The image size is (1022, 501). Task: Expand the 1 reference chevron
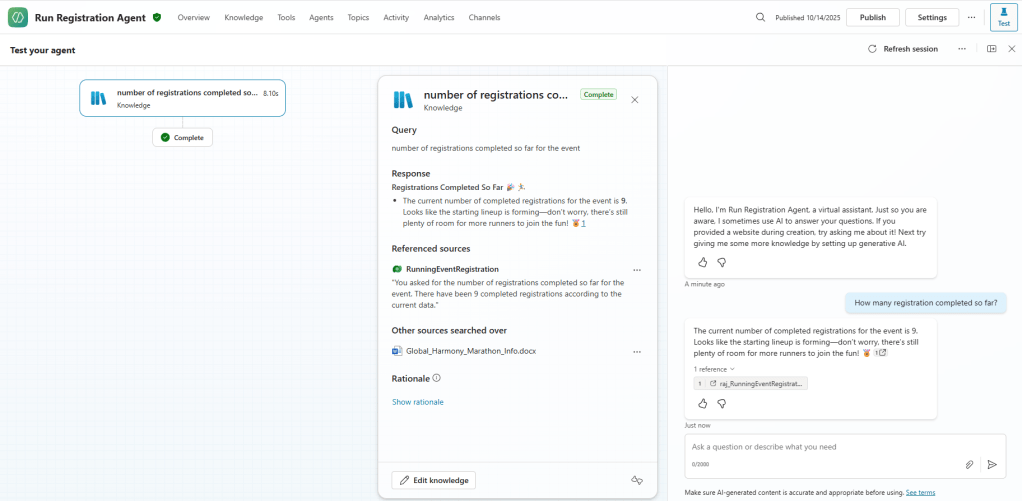click(732, 369)
